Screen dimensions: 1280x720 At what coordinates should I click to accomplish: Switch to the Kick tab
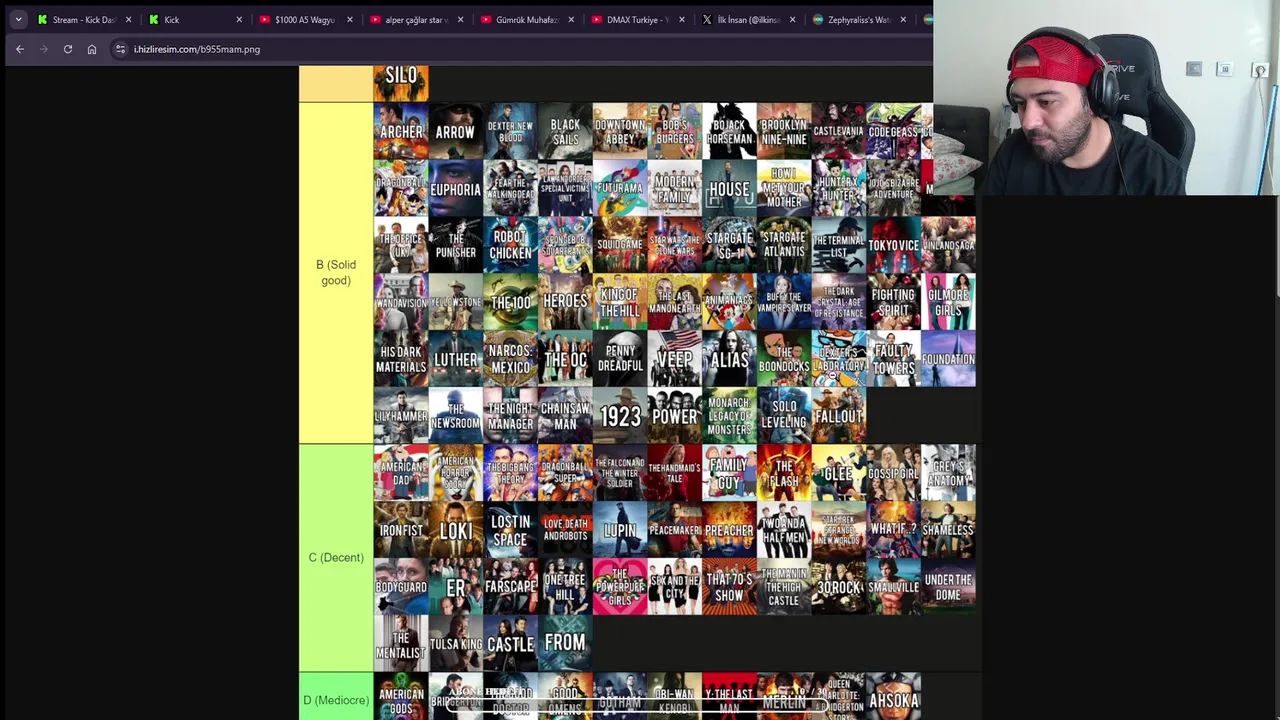[194, 19]
